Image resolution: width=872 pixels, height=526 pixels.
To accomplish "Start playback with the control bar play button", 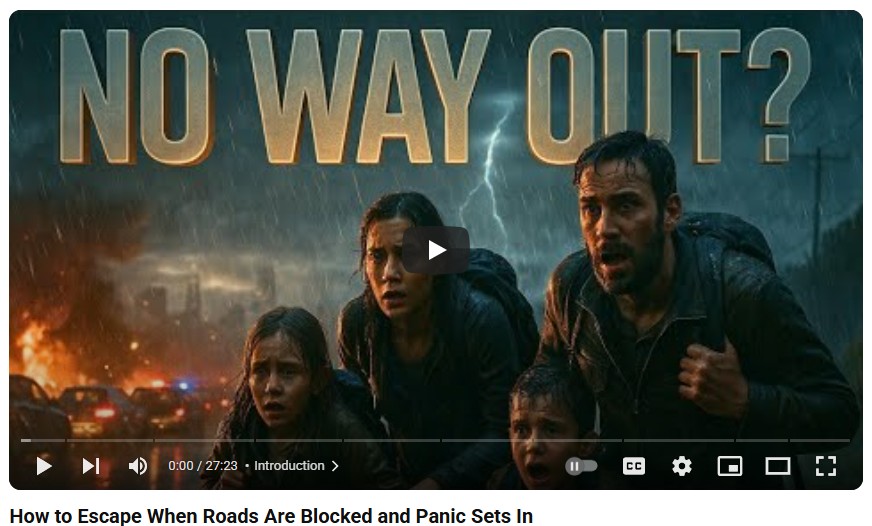I will [44, 466].
